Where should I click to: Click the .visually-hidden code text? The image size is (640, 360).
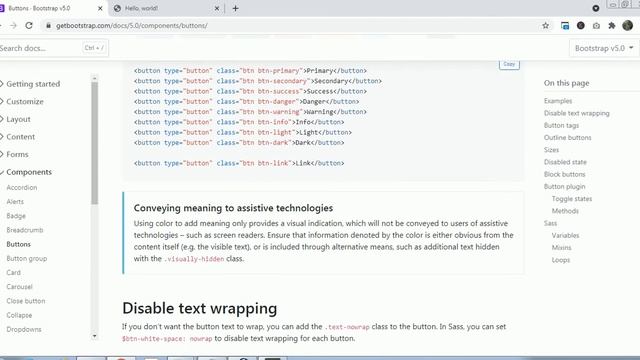[194, 259]
